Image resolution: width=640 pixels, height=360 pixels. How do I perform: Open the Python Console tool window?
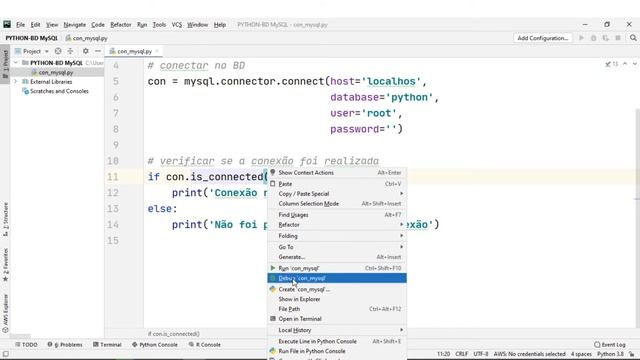click(x=155, y=345)
